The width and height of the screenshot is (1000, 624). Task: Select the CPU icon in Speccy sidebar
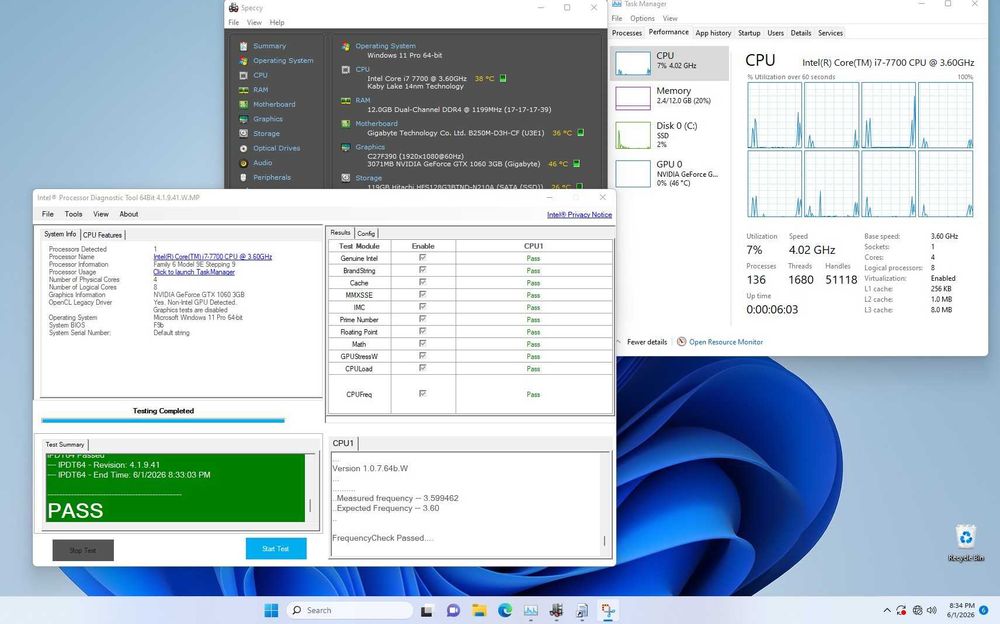click(243, 75)
